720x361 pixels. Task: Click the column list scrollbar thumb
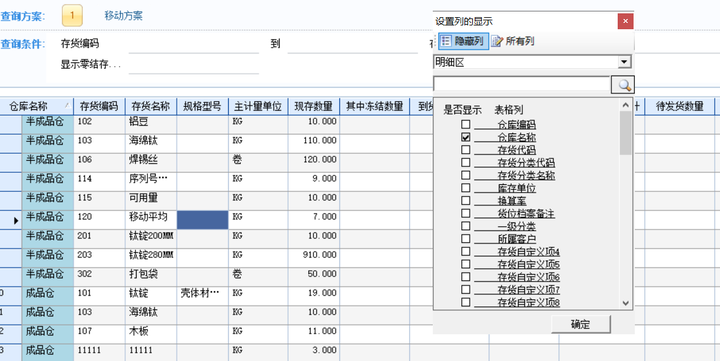coord(625,133)
